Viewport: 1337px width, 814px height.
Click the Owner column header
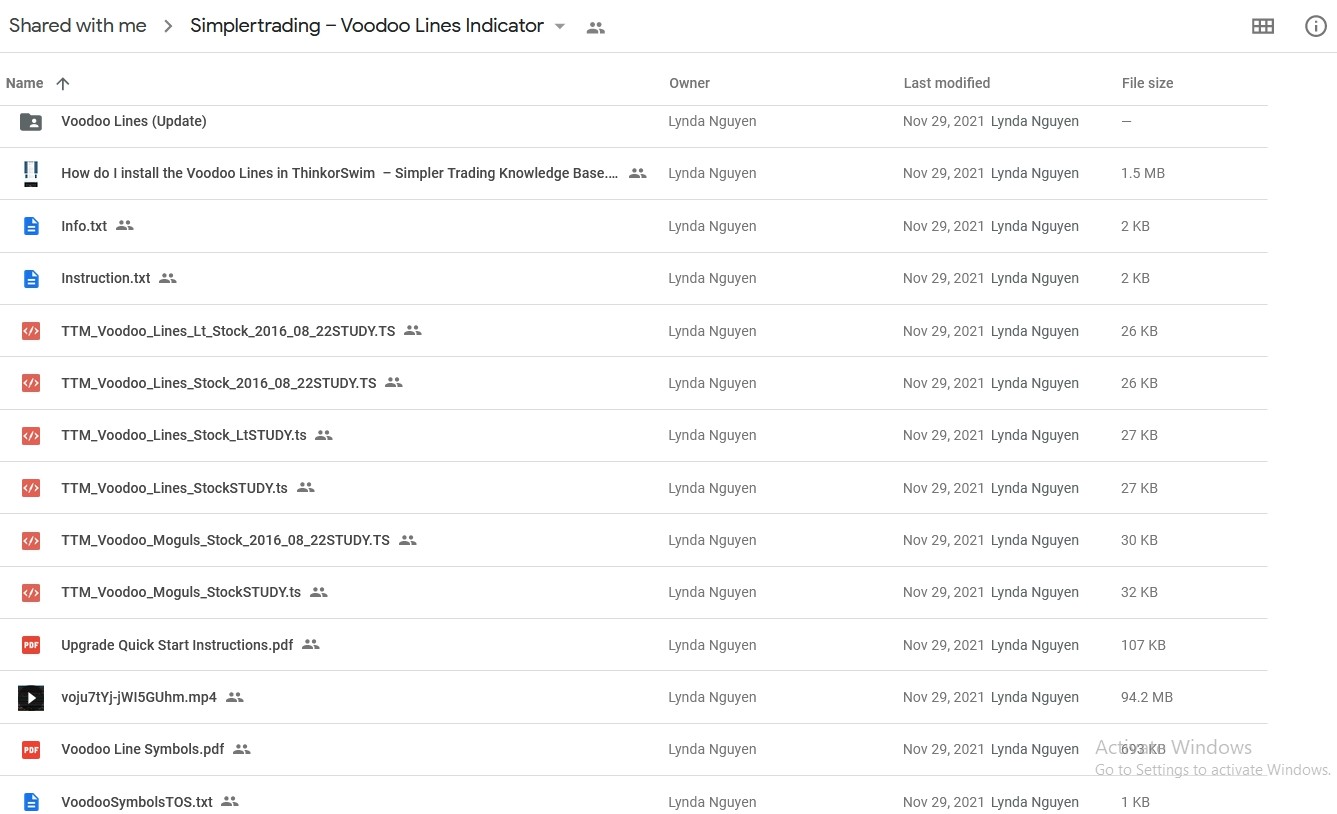click(689, 83)
